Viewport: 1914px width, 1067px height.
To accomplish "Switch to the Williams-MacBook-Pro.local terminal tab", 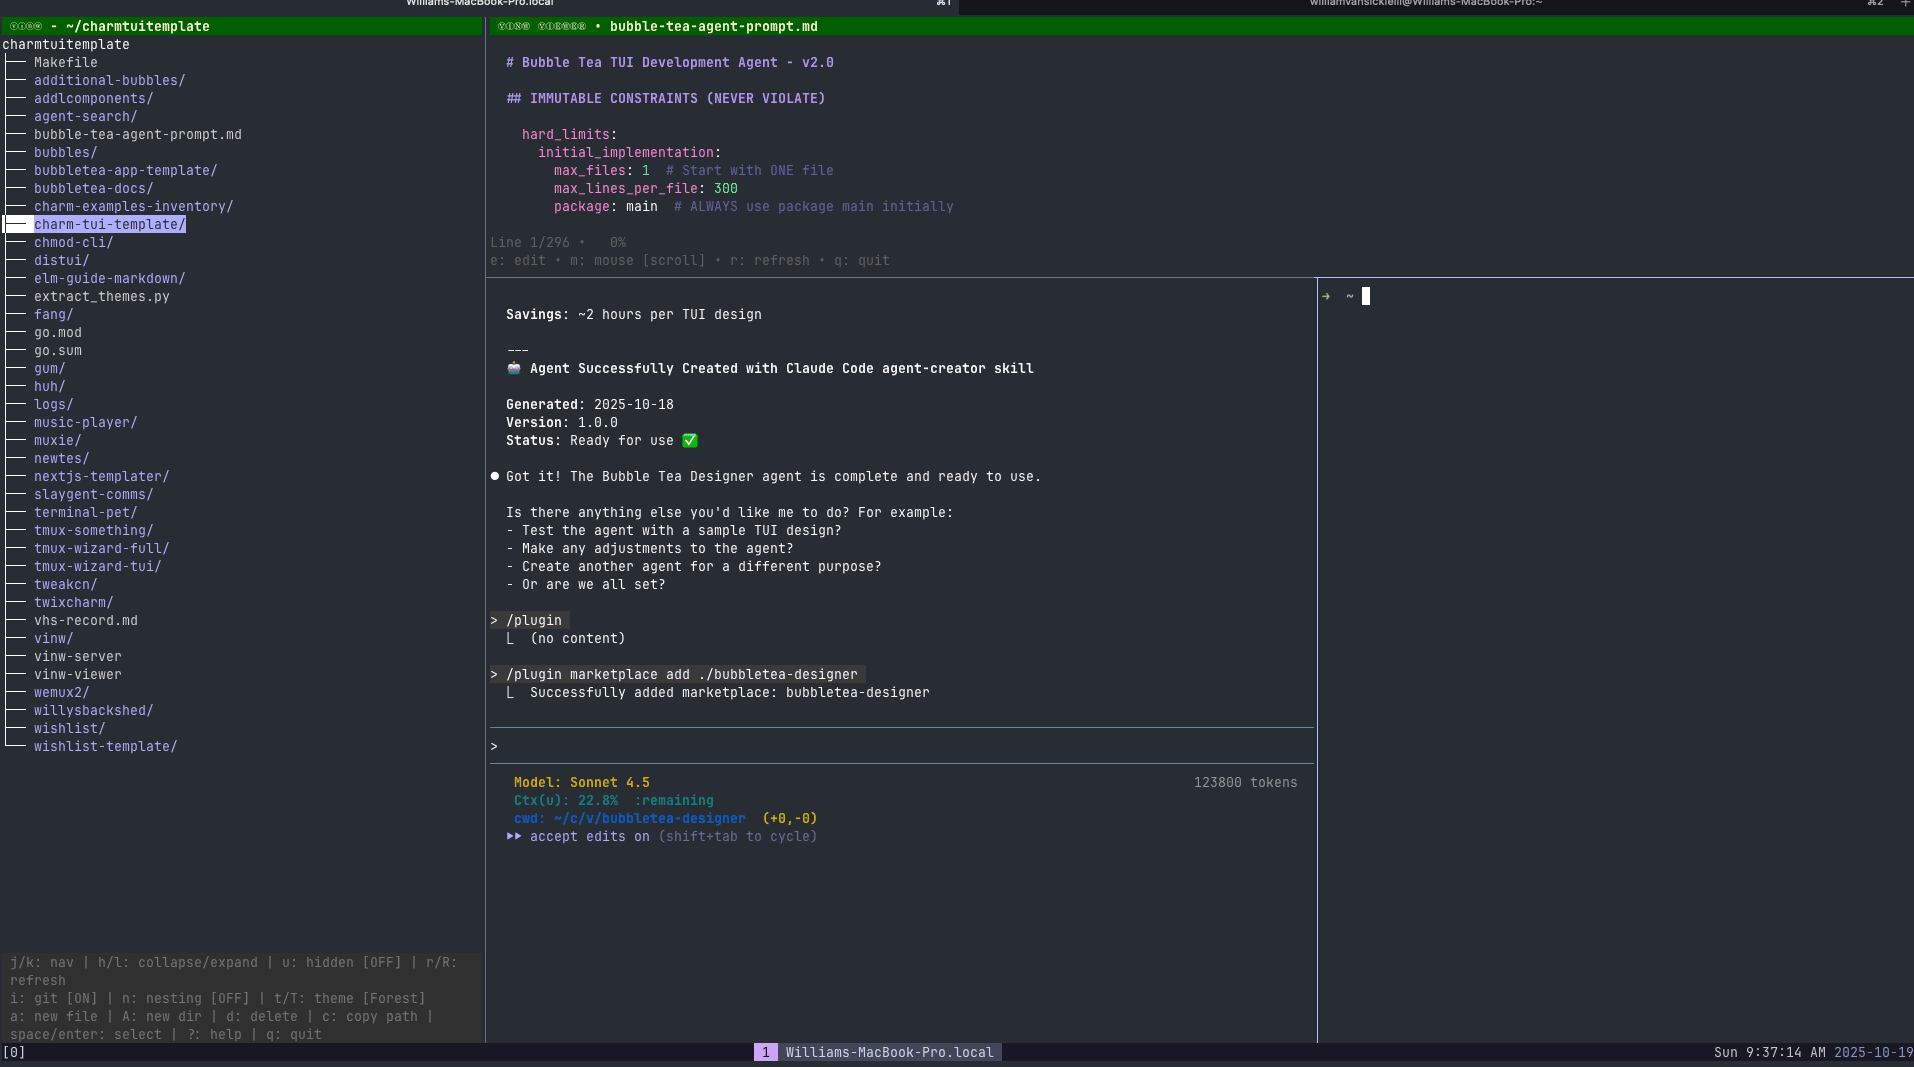I will (480, 4).
